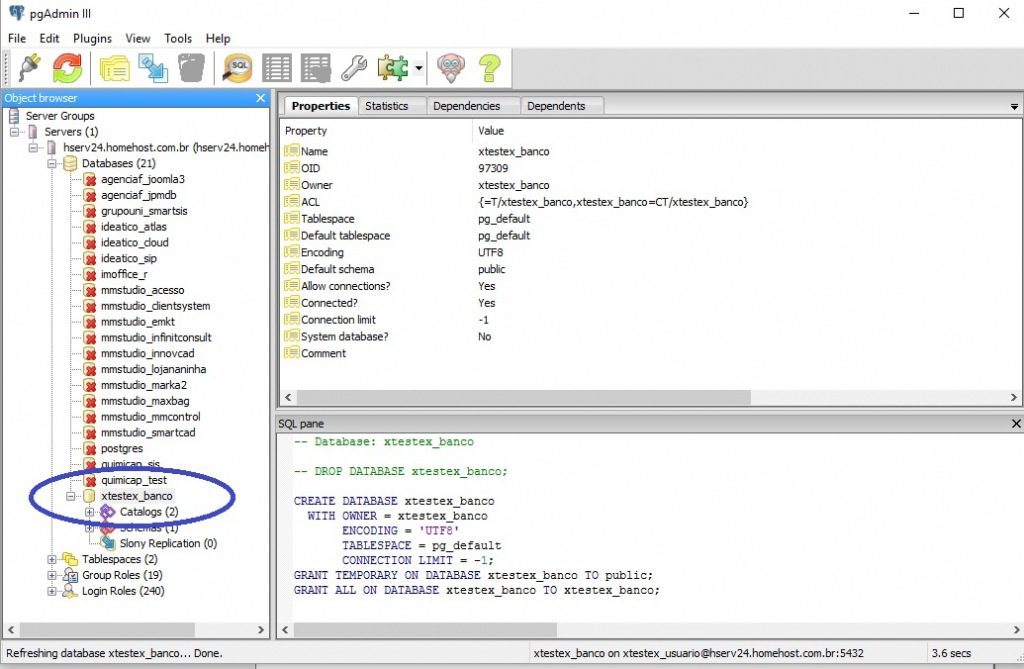Open the Tools menu
The width and height of the screenshot is (1024, 669).
(x=178, y=38)
